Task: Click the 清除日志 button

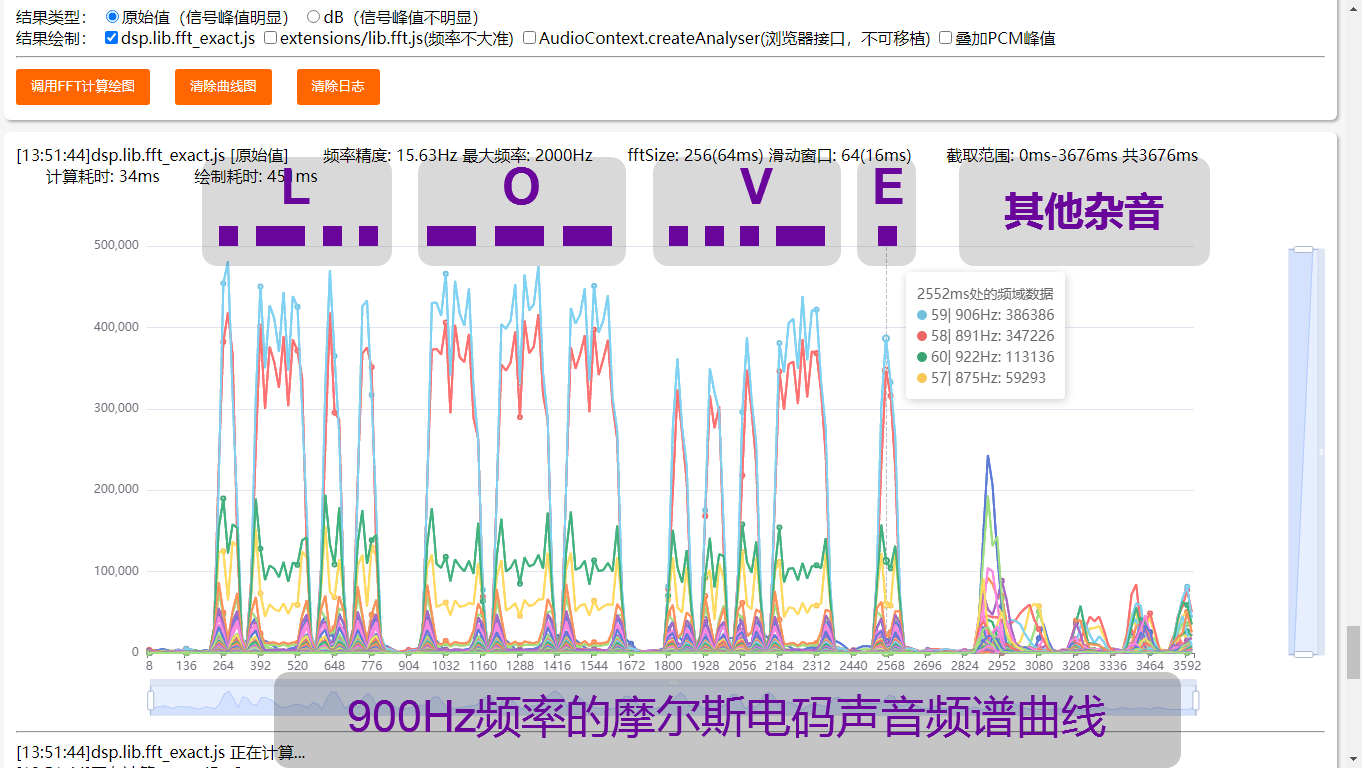Action: point(338,86)
